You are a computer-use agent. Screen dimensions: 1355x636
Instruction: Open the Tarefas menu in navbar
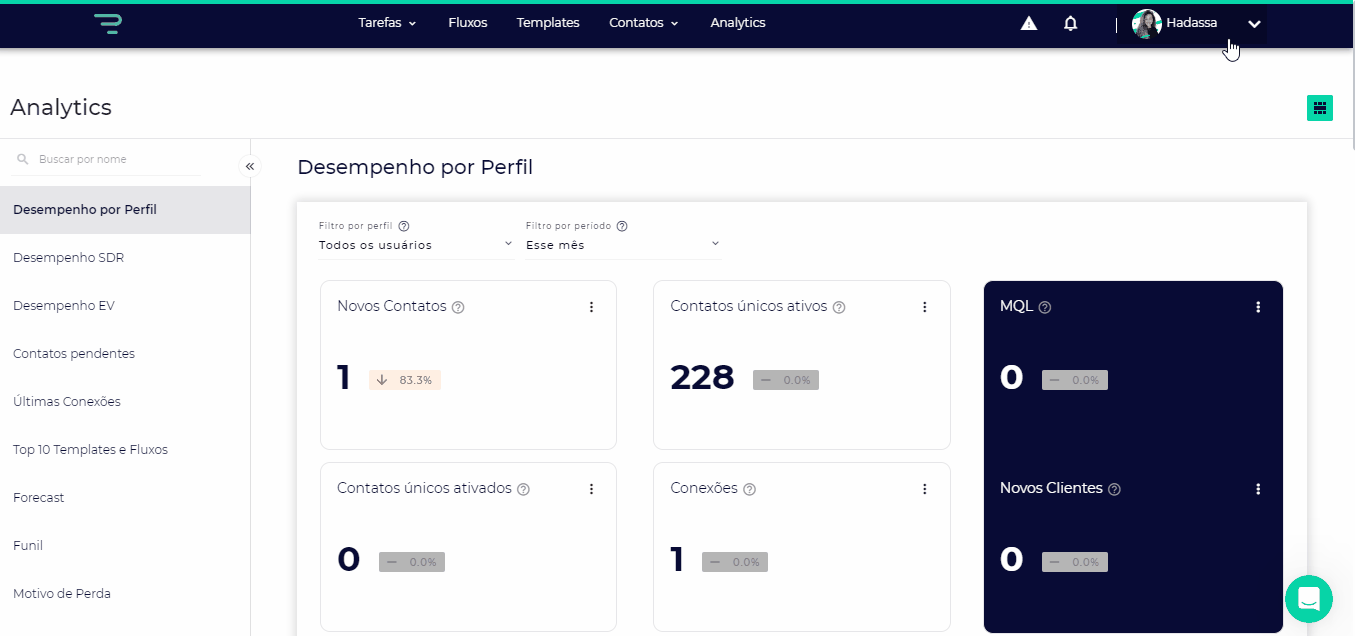coord(387,23)
